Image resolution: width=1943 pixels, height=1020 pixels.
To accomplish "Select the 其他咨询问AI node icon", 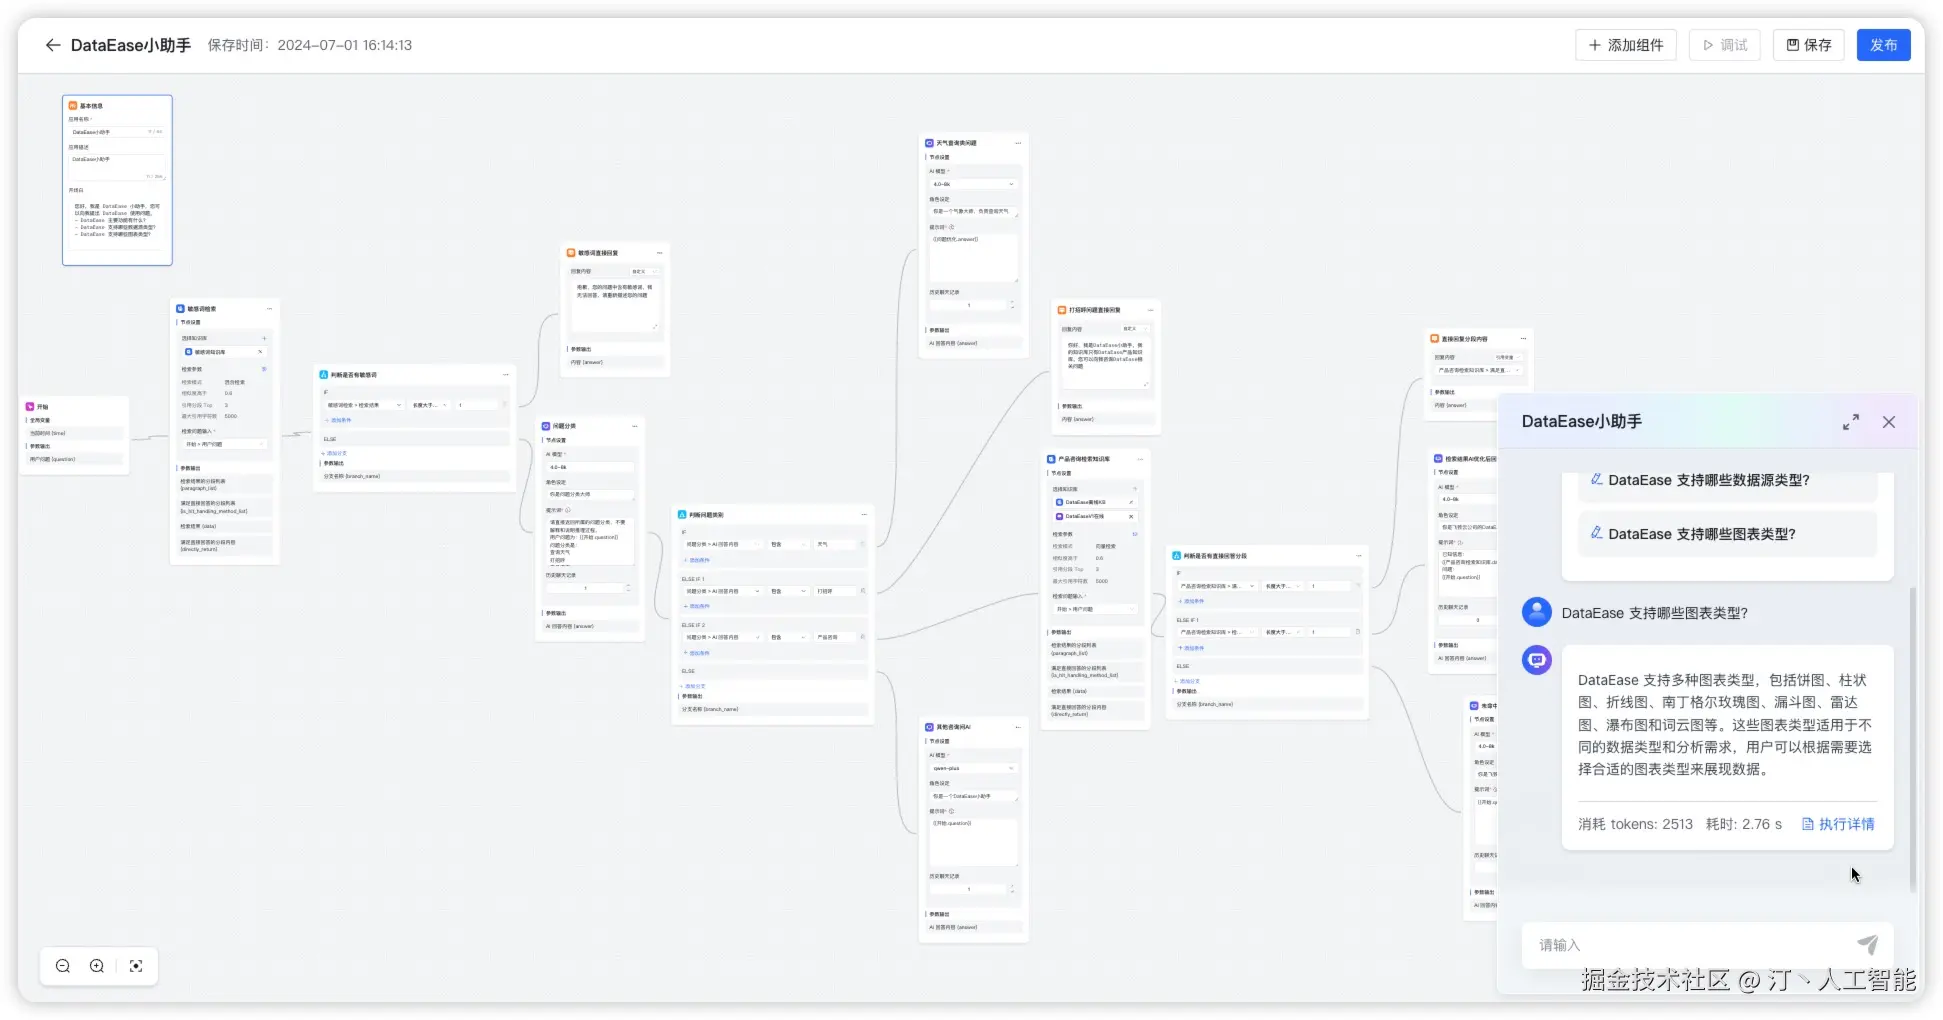I will (929, 727).
